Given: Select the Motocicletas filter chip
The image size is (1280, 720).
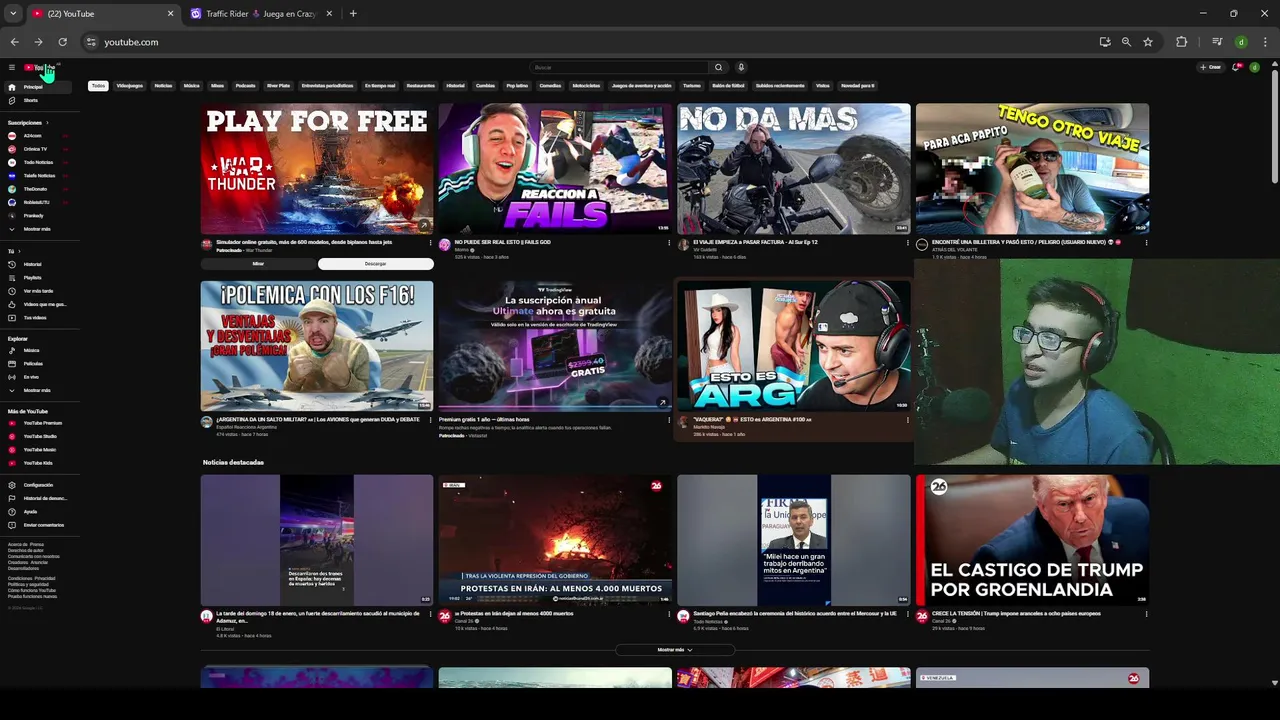Looking at the screenshot, I should point(586,86).
